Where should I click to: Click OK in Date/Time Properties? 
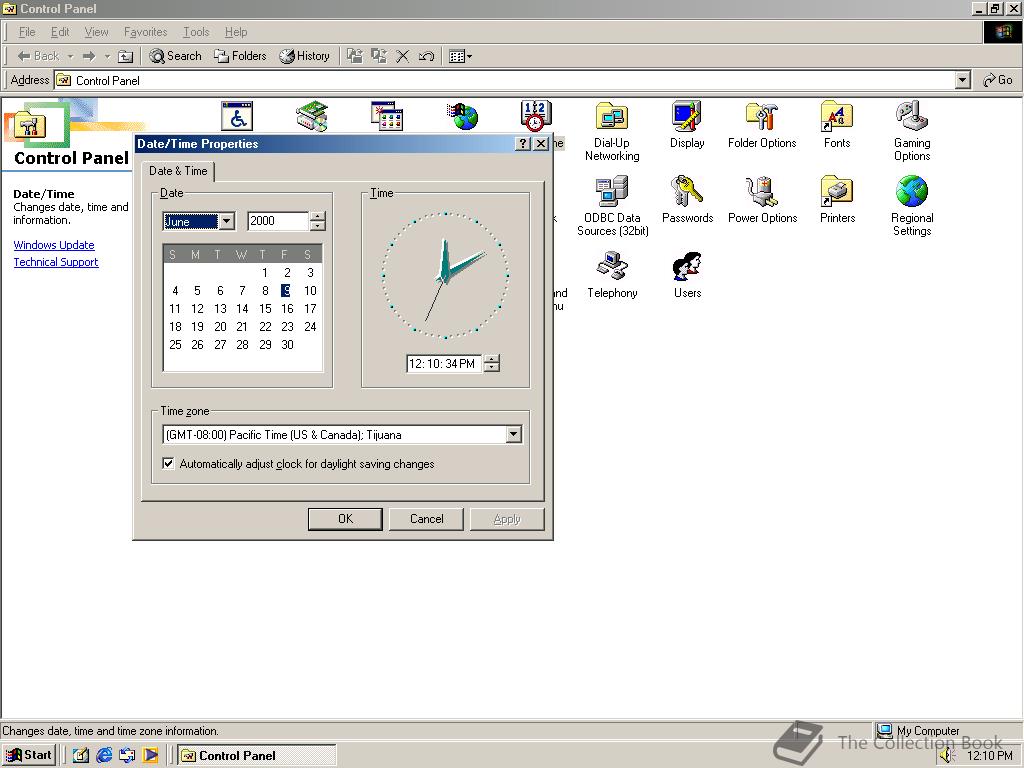tap(345, 519)
